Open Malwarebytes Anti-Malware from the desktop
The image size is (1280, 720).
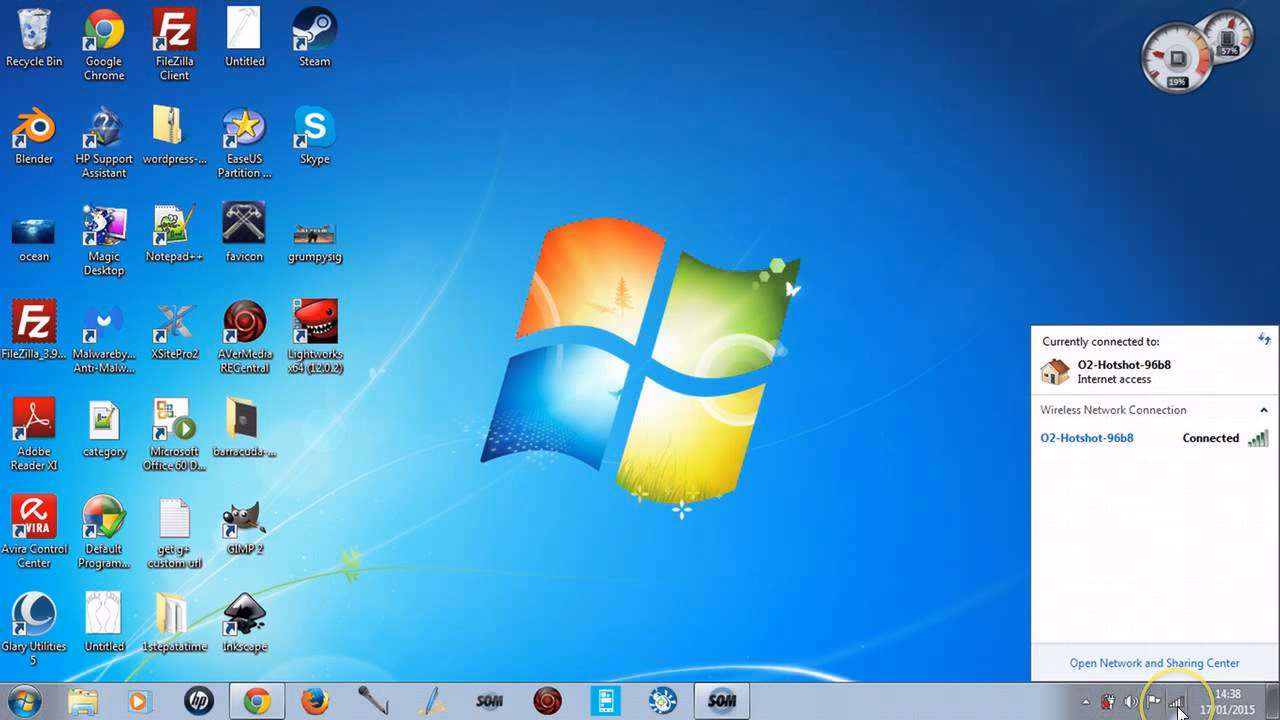pyautogui.click(x=103, y=330)
